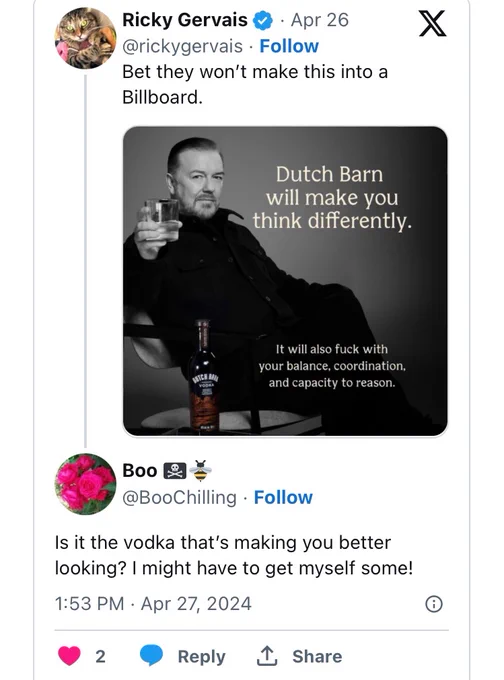Open the @rickygervais handle link
Screen dimensions: 504x680
click(182, 46)
